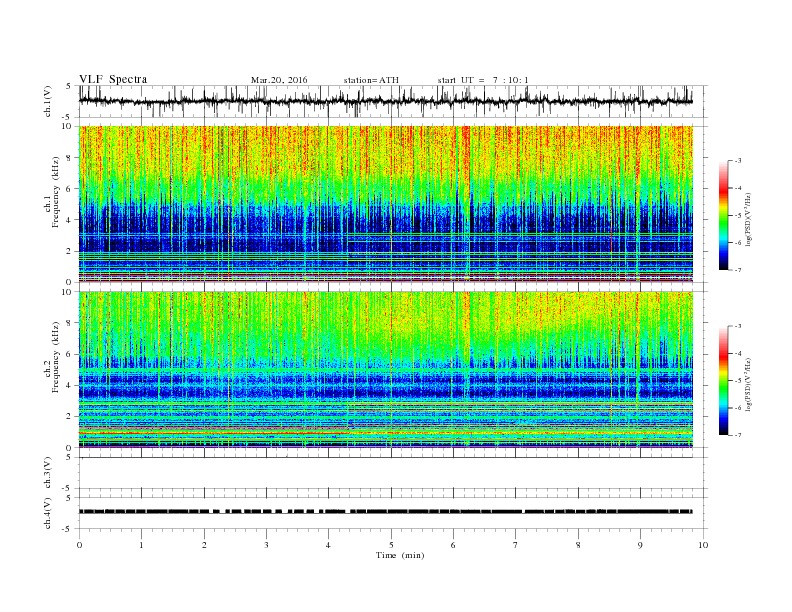Select the date label "Mar.20, 2016"
Viewport: 792px width, 612px height.
[279, 80]
